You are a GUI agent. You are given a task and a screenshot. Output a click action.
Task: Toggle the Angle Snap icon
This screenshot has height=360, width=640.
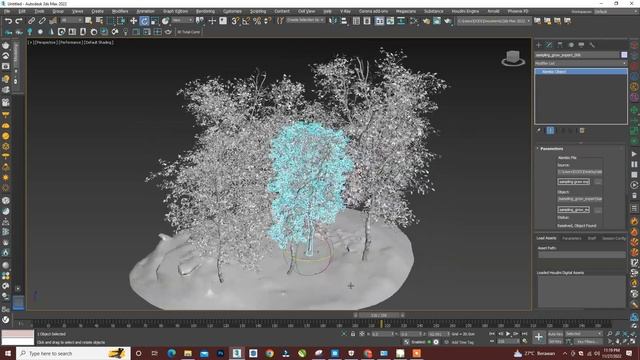246,20
